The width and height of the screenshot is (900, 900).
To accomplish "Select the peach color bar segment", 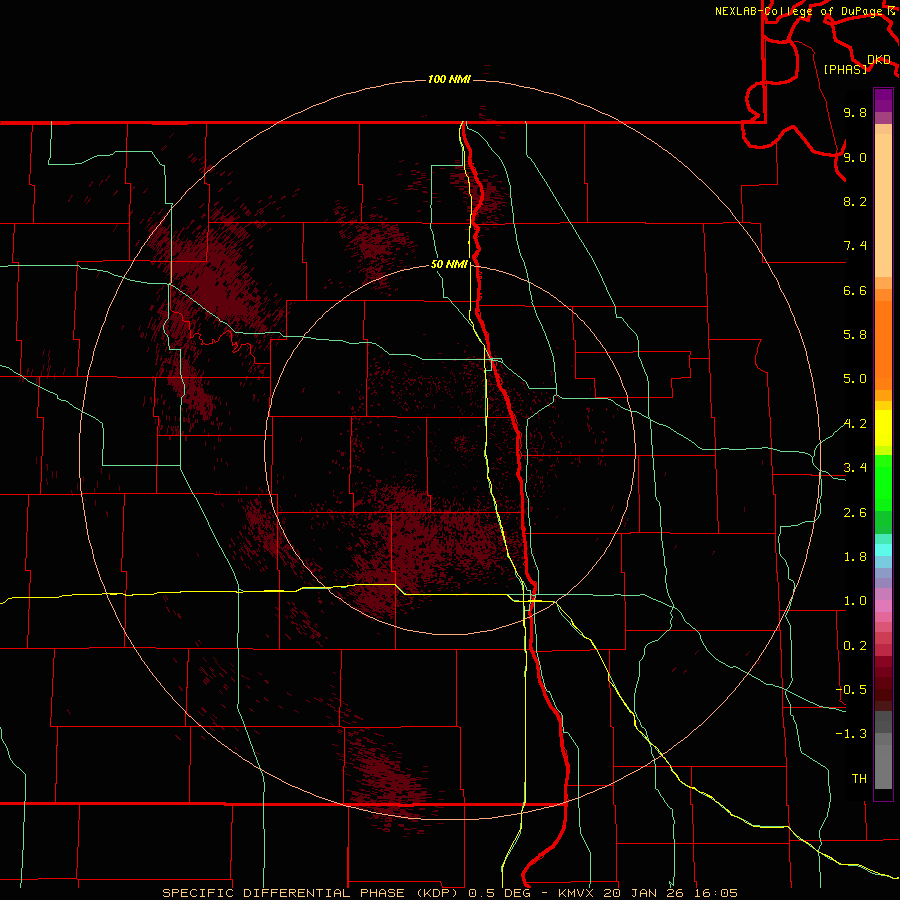I will (x=883, y=205).
